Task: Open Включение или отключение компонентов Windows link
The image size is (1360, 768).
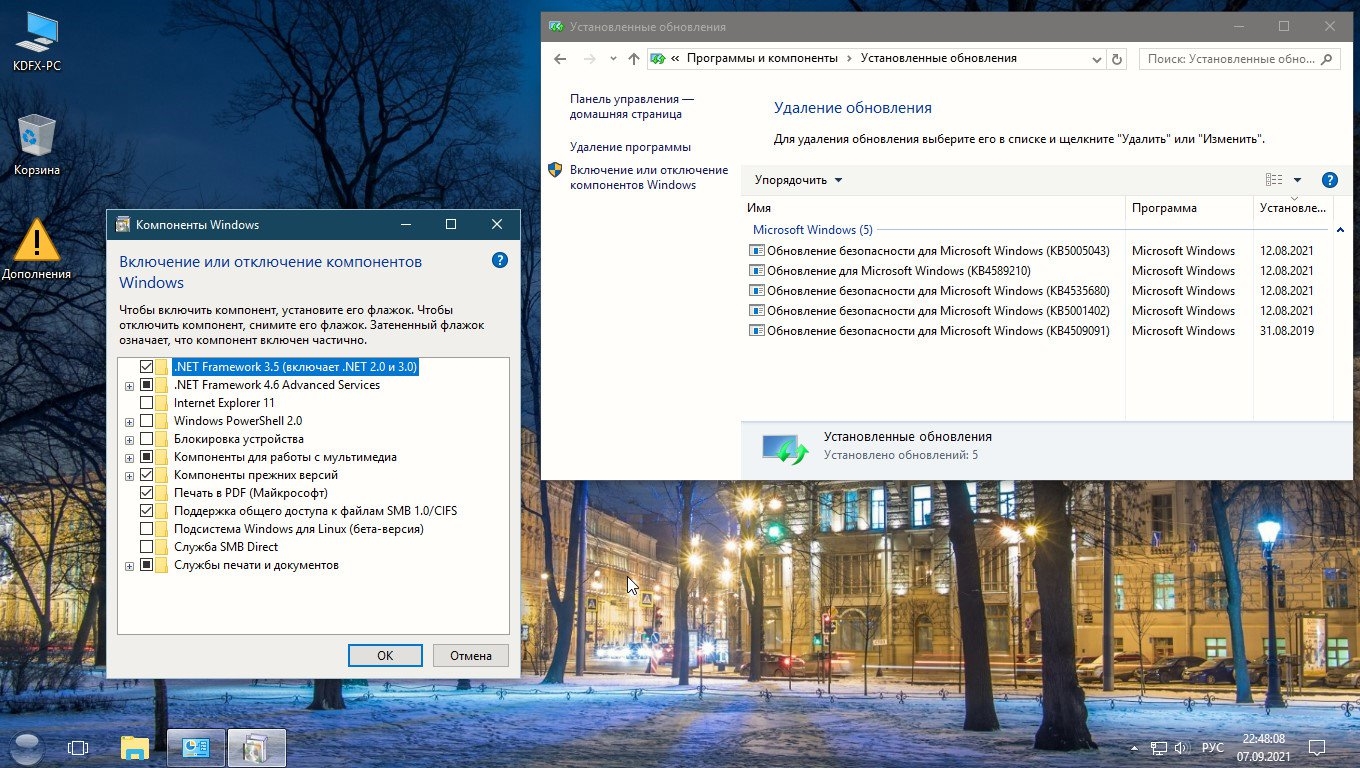Action: click(x=649, y=178)
